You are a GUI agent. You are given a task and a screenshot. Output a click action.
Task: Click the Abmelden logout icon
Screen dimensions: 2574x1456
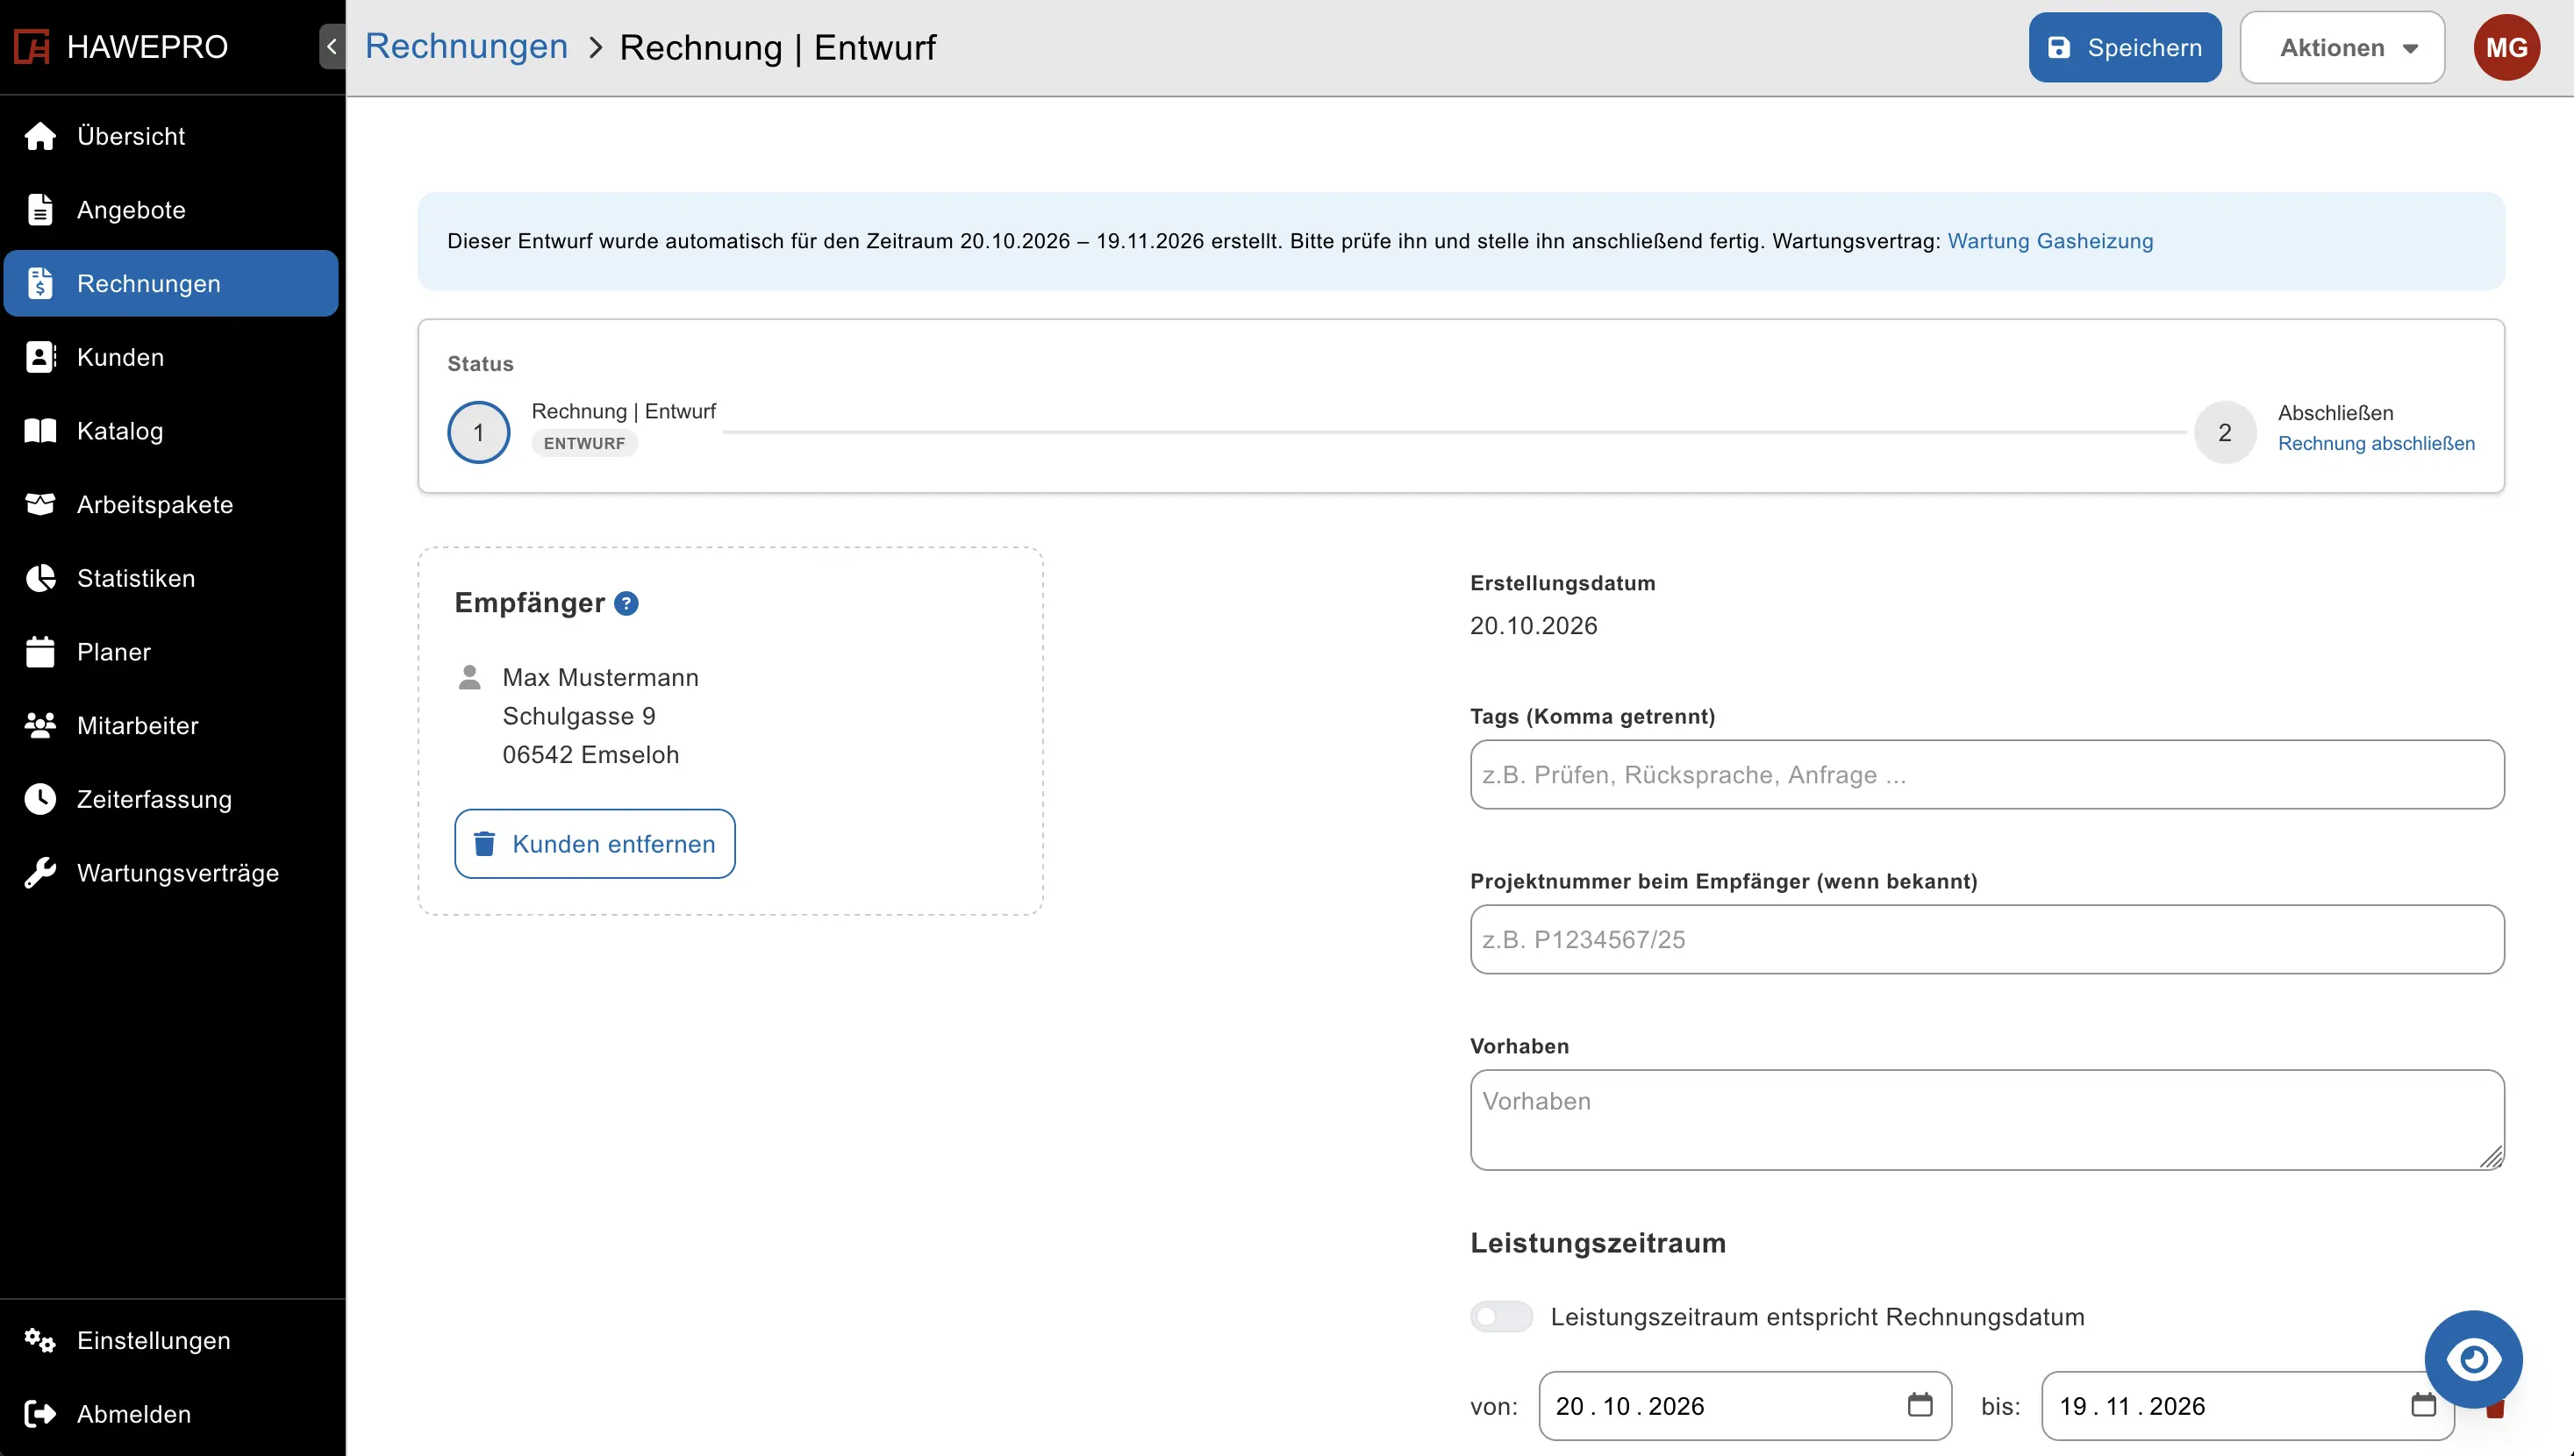pyautogui.click(x=40, y=1414)
